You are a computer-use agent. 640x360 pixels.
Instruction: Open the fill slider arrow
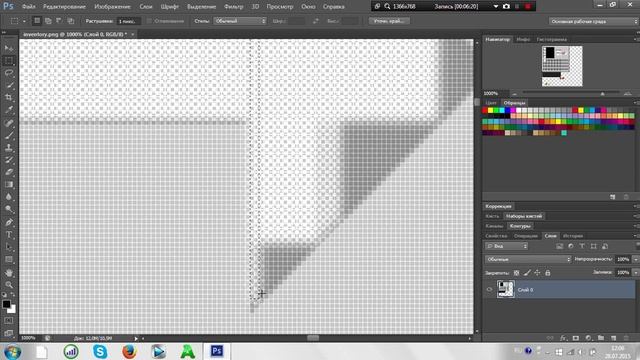pyautogui.click(x=636, y=272)
